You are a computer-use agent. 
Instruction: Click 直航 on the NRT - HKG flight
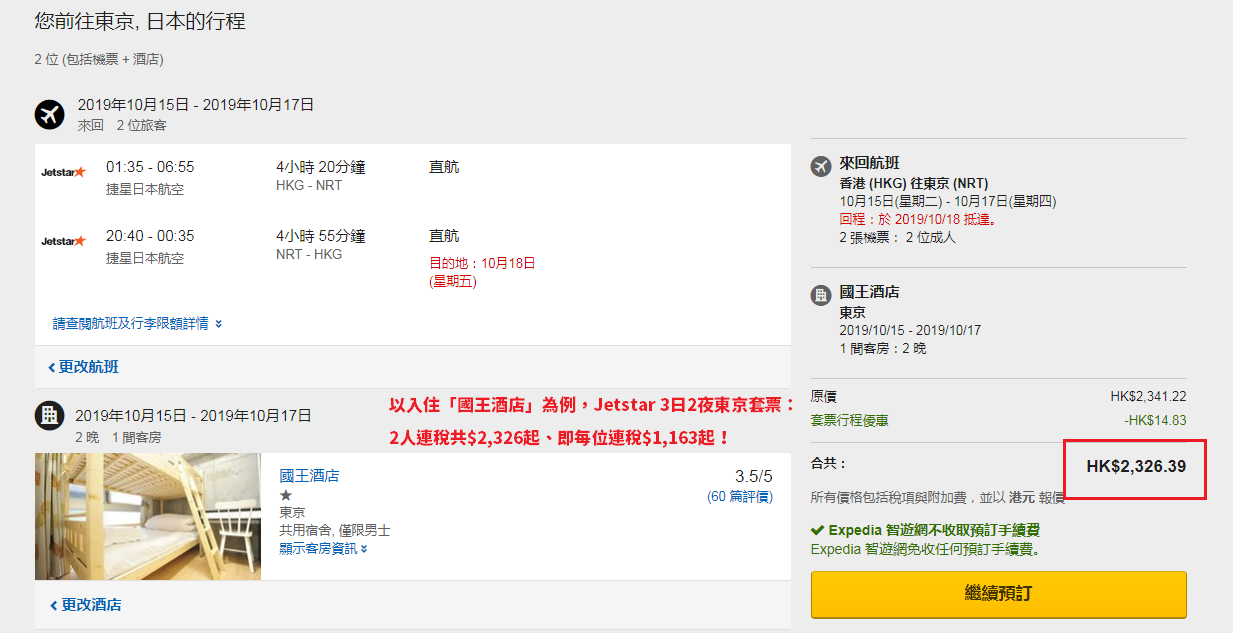pyautogui.click(x=444, y=236)
